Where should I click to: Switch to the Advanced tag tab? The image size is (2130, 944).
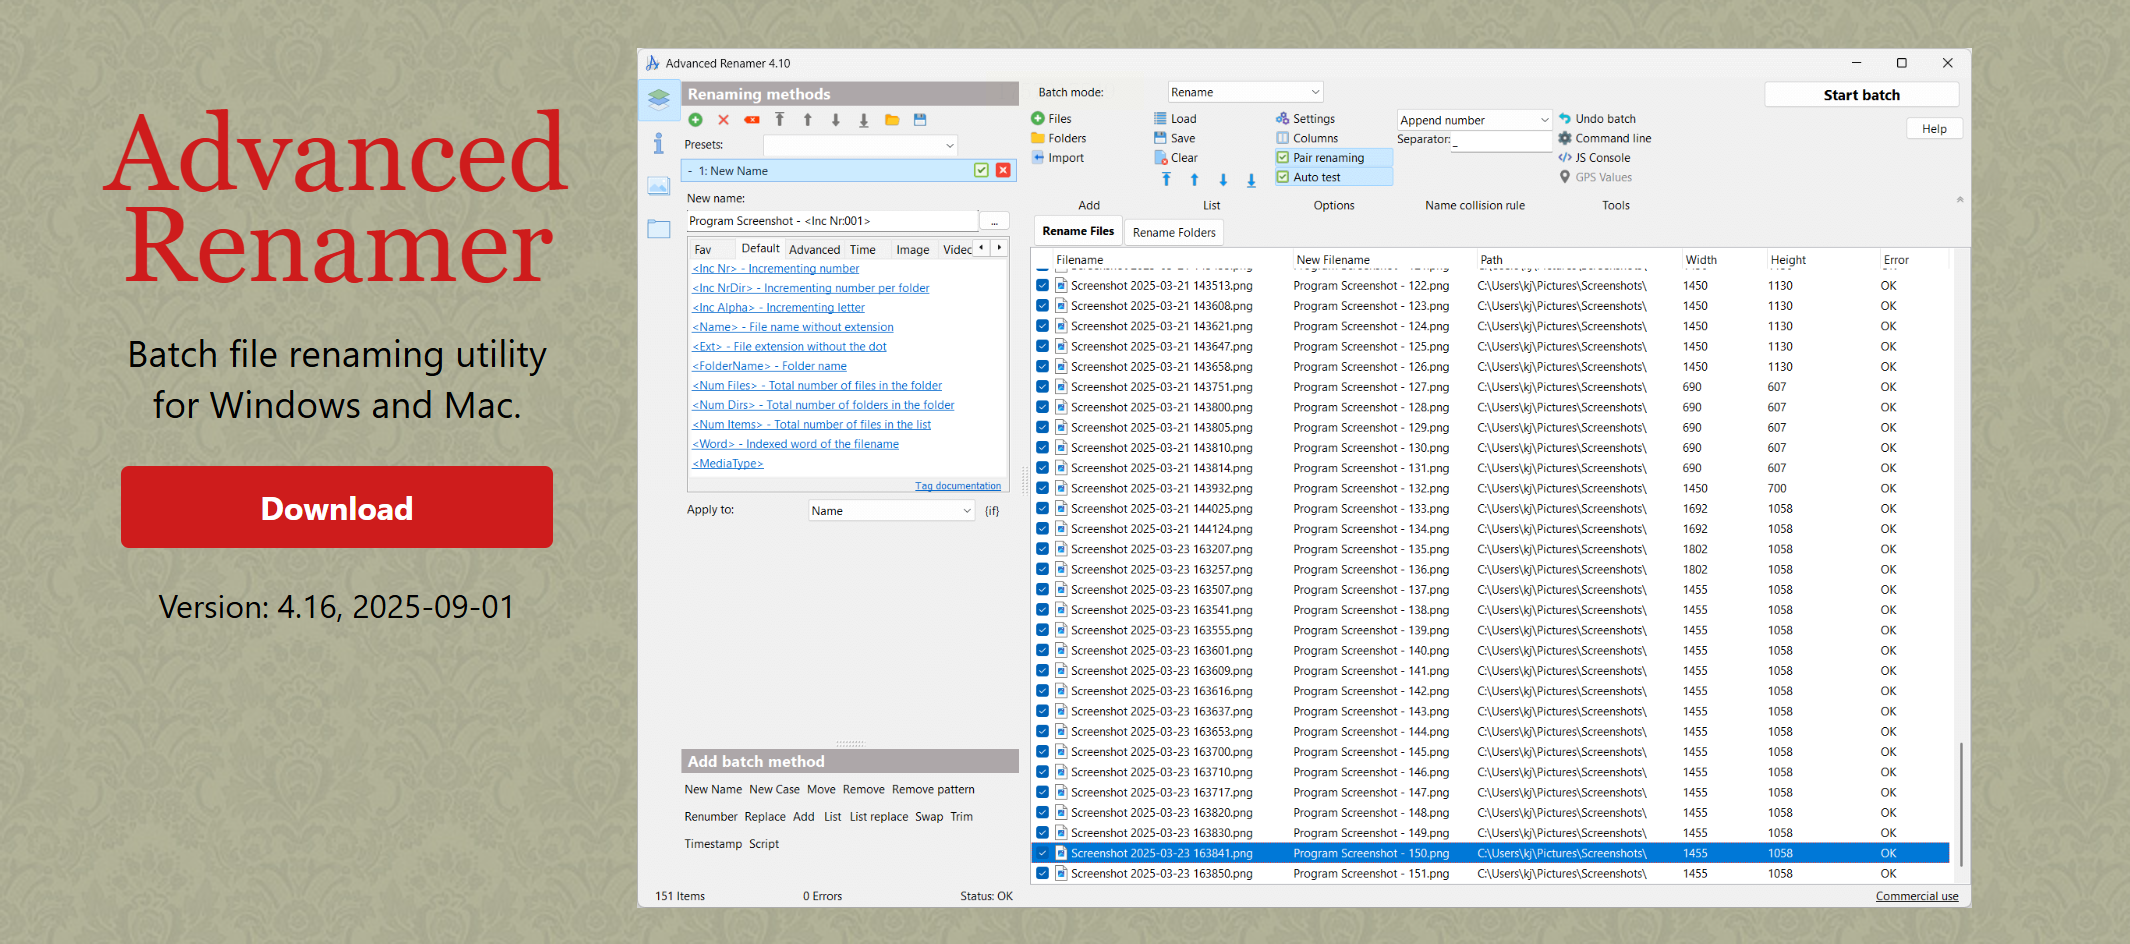pos(814,250)
